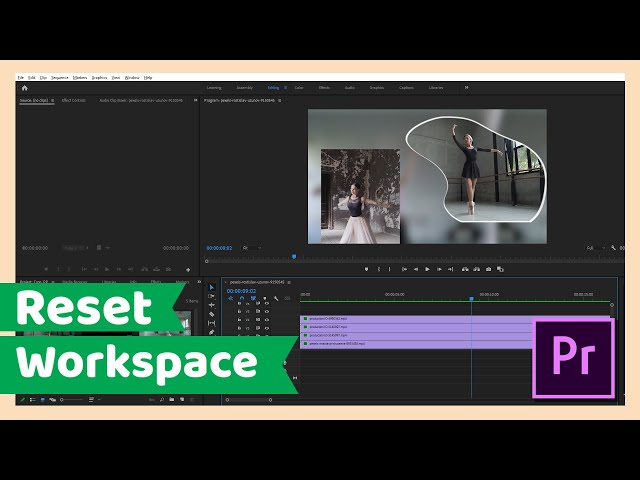
Task: Export a frame from Program monitor
Action: coord(488,269)
